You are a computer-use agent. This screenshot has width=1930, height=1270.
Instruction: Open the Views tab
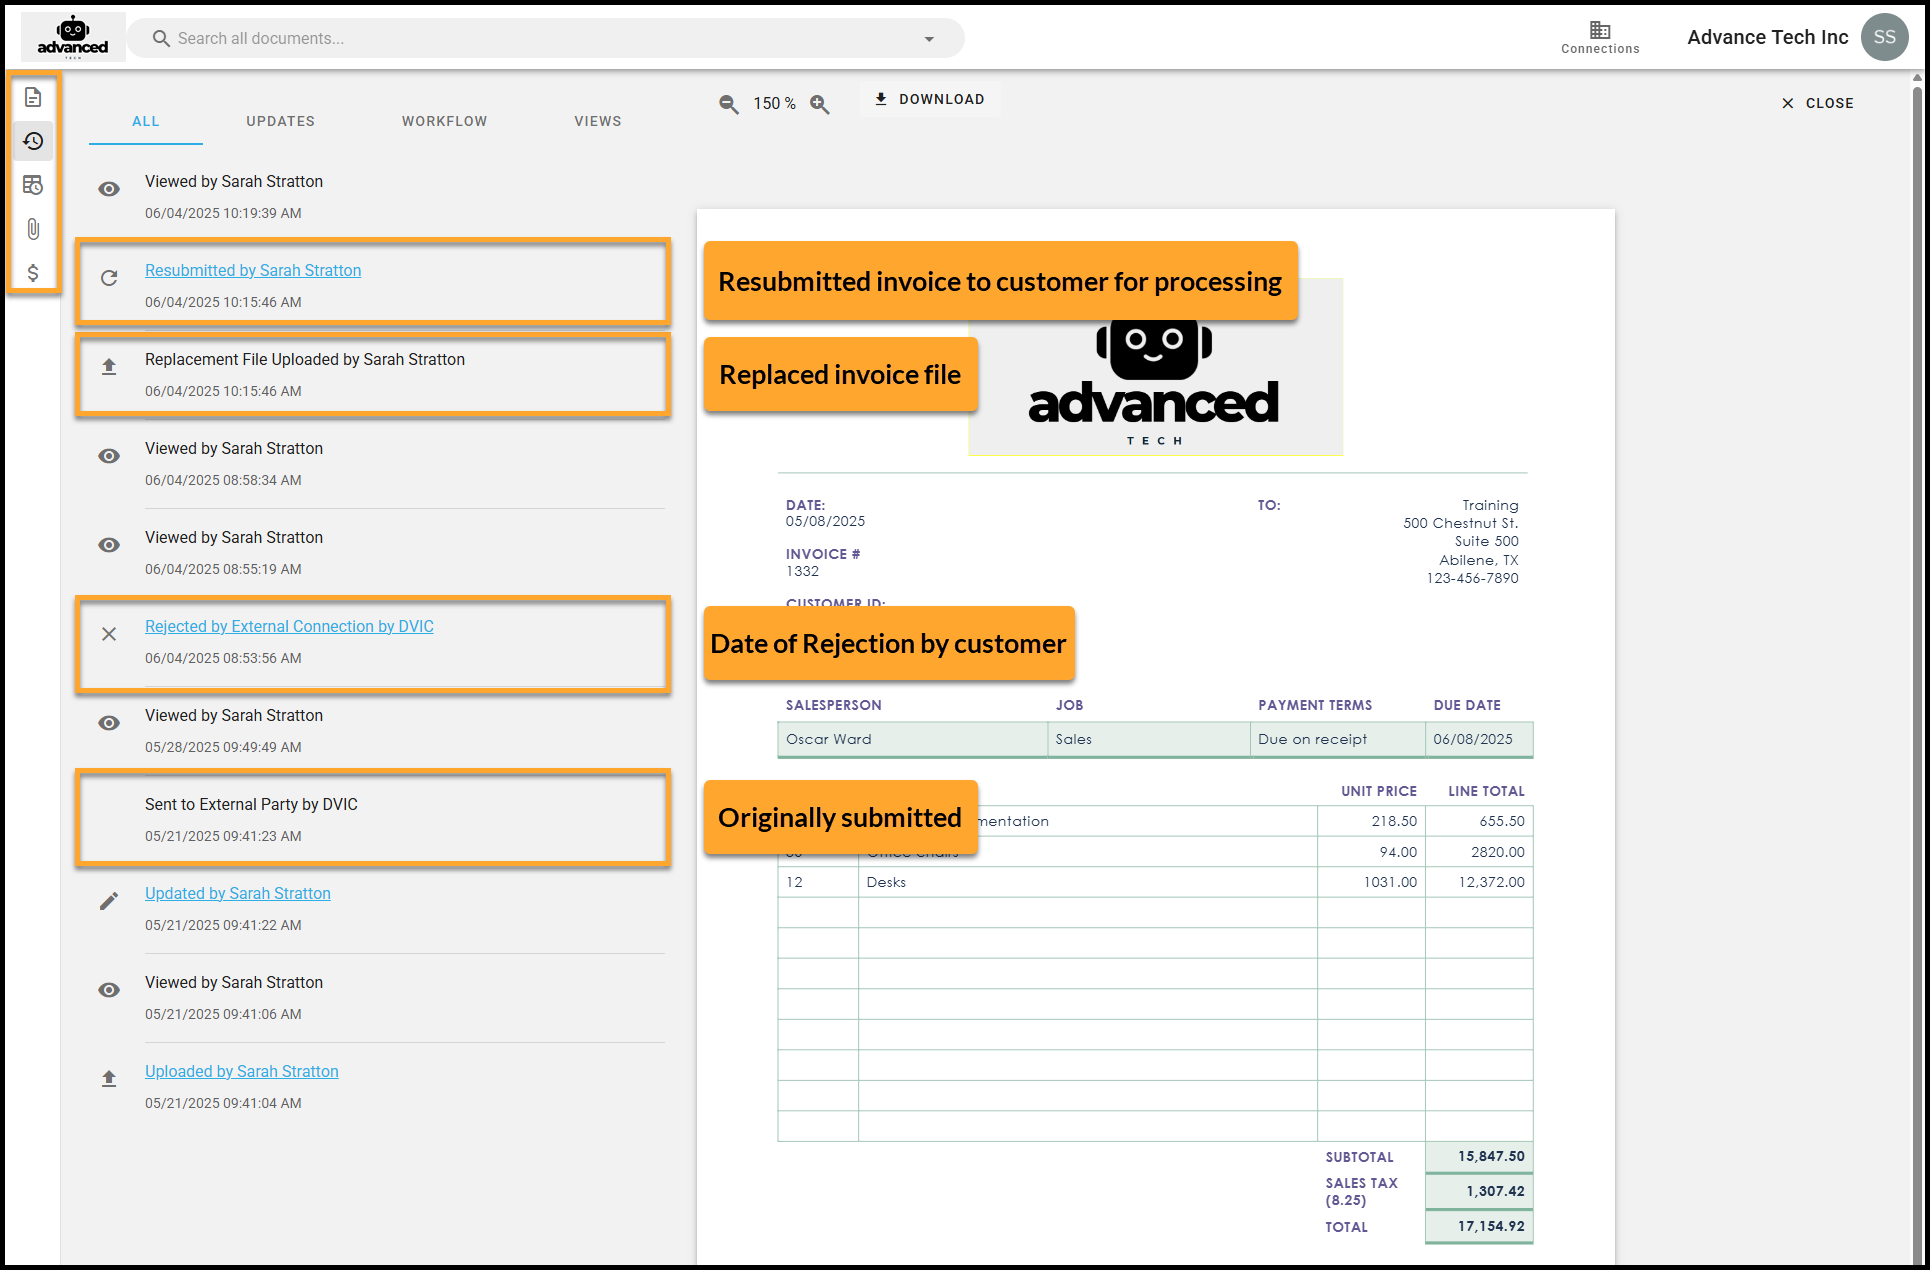coord(597,121)
